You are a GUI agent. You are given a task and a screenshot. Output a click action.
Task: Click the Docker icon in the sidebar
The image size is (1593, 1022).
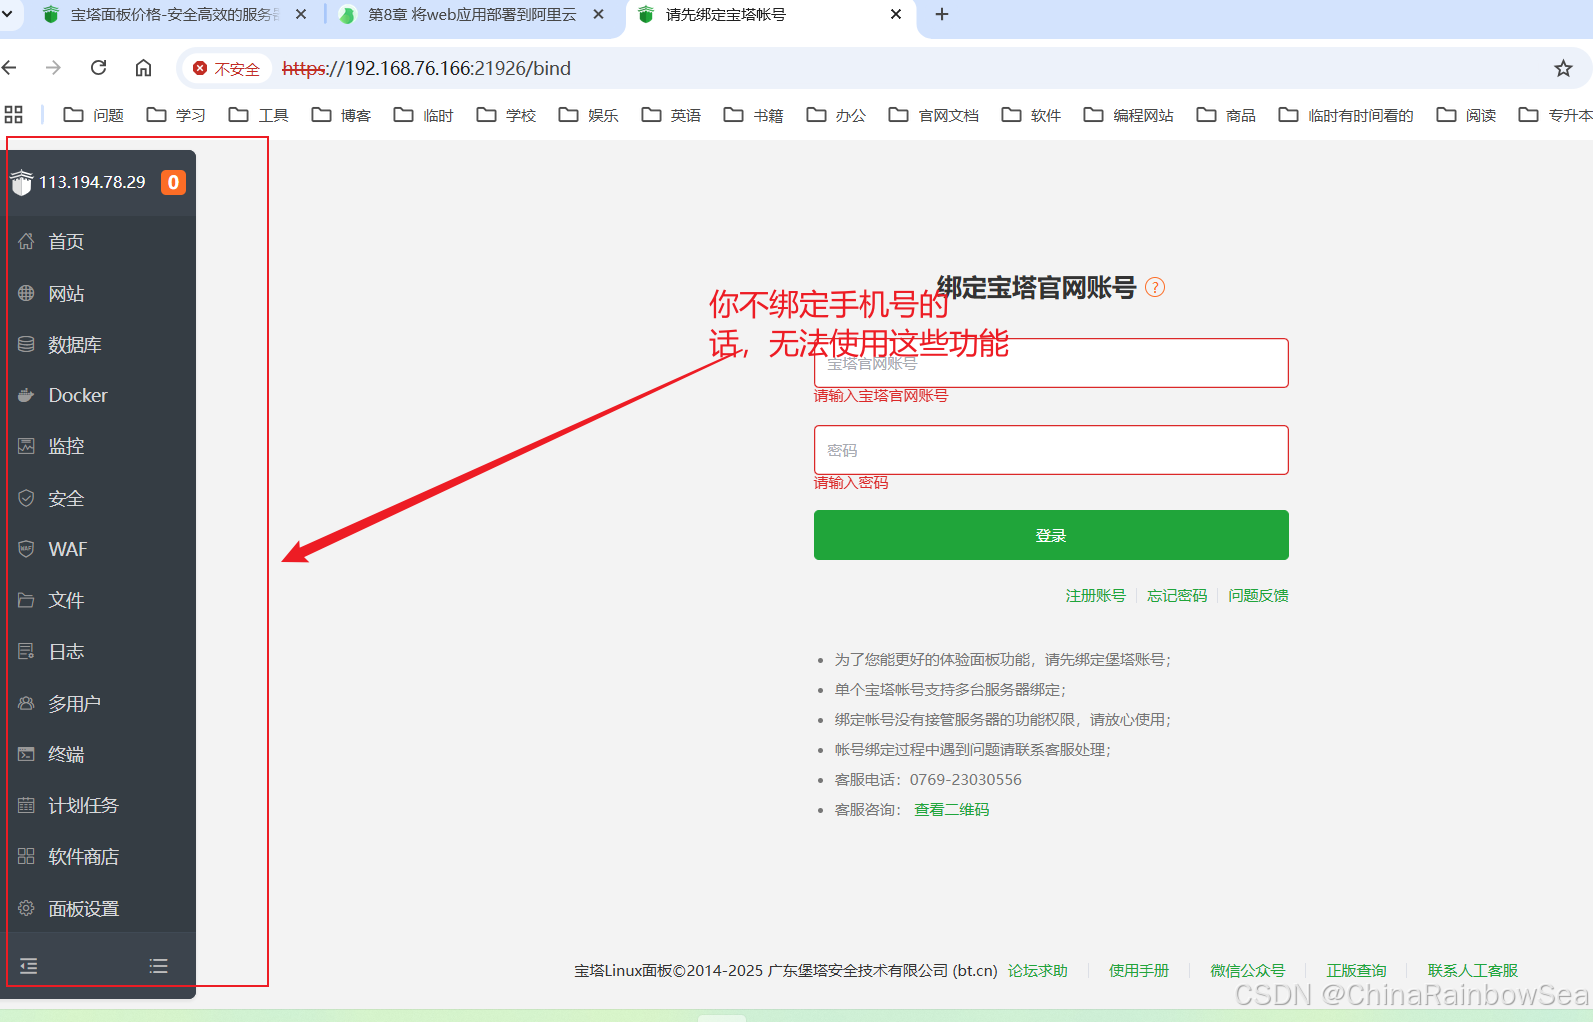click(x=26, y=396)
